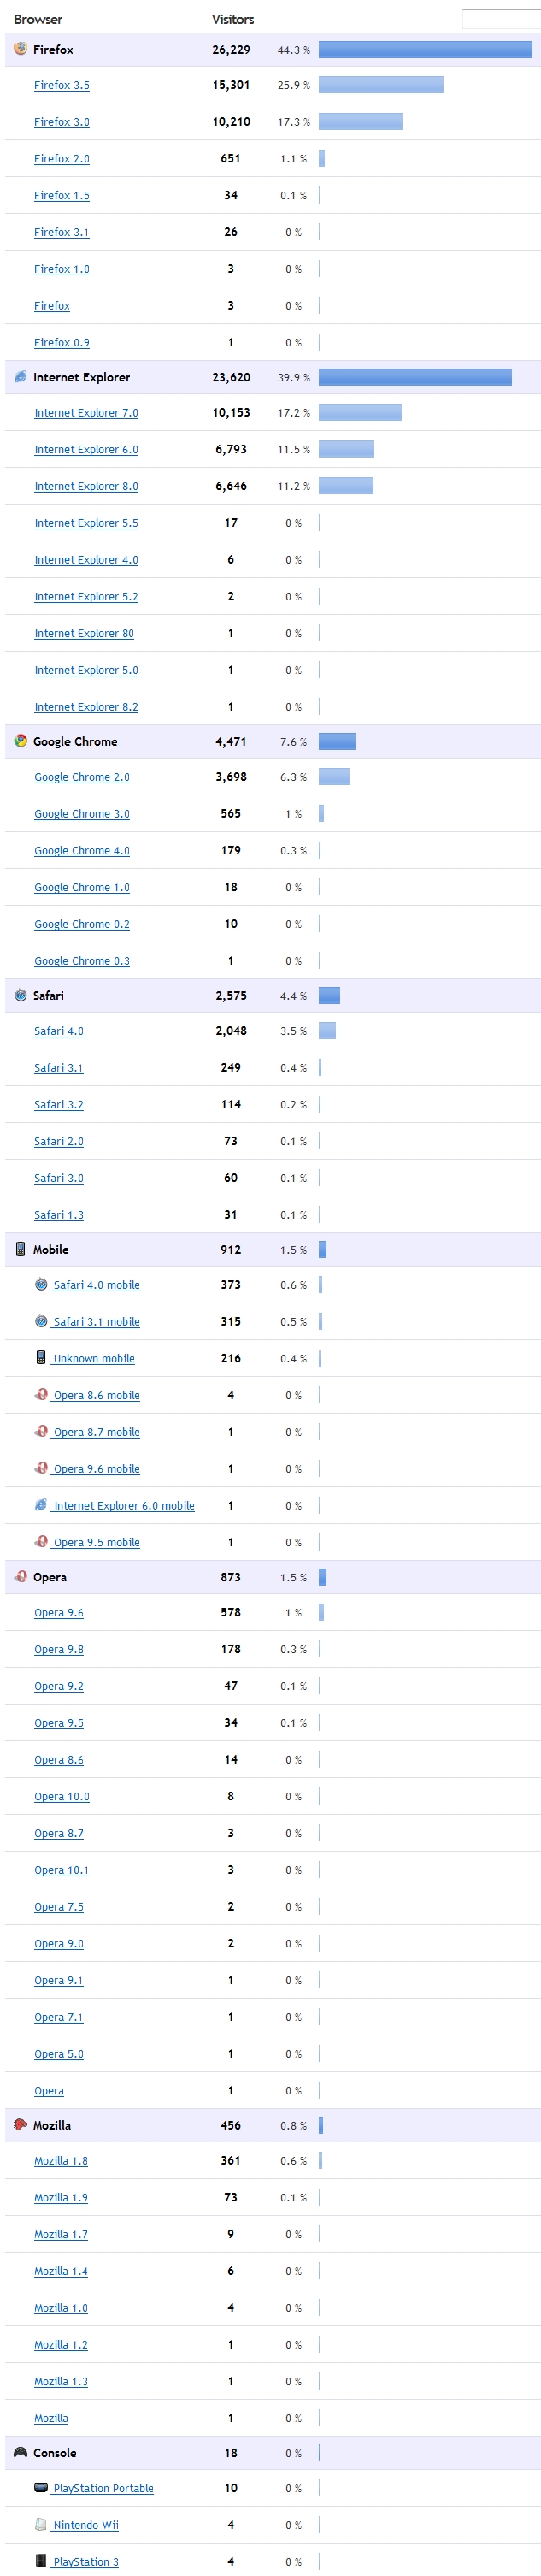Collapse the Google Chrome group header row
Screen dimensions: 541x2576
click(273, 741)
